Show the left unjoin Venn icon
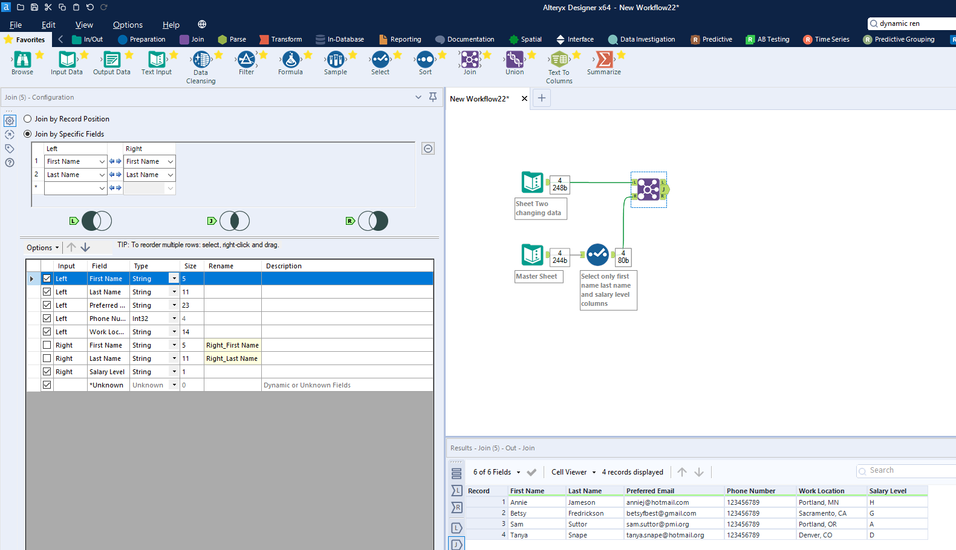The width and height of the screenshot is (956, 550). (96, 221)
